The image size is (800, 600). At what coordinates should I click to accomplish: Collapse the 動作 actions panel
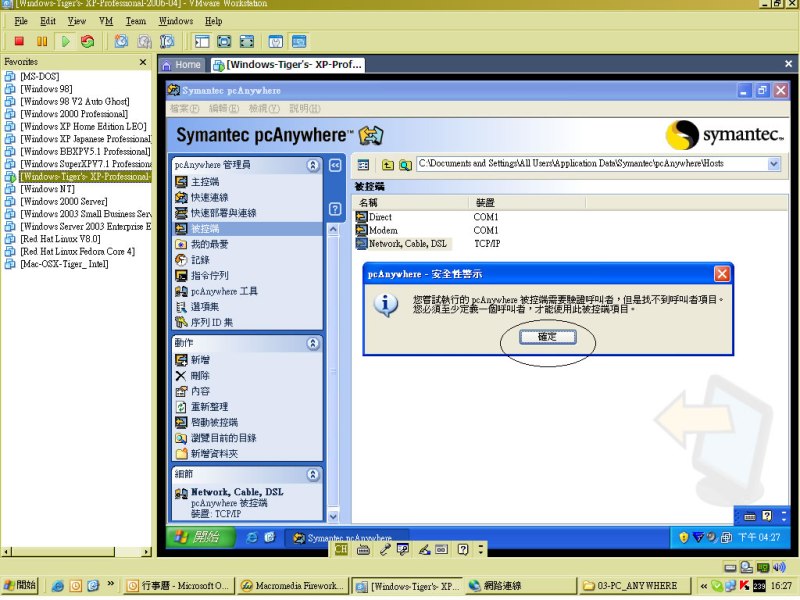coord(313,343)
